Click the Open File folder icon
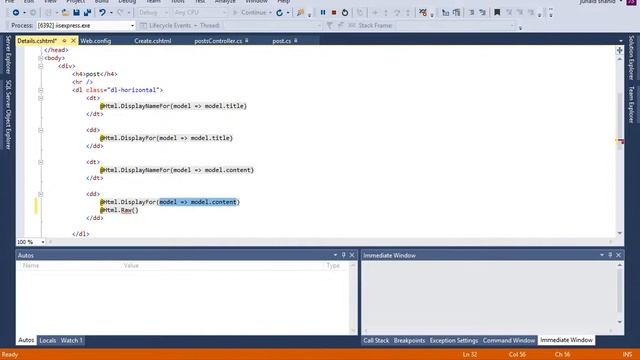The height and width of the screenshot is (360, 640). tap(65, 13)
